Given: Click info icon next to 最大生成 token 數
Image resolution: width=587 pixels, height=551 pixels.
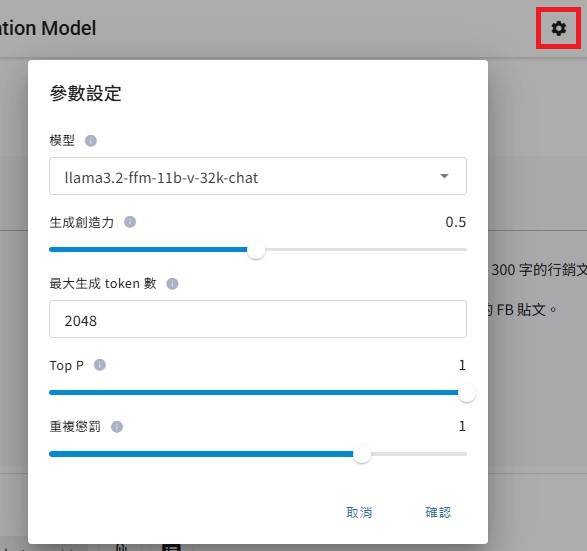Looking at the screenshot, I should coord(172,284).
